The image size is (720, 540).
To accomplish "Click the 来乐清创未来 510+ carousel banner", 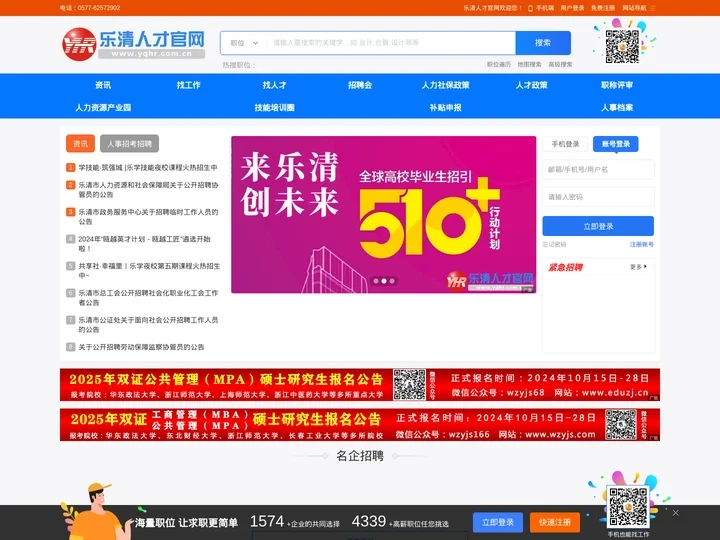I will 383,214.
